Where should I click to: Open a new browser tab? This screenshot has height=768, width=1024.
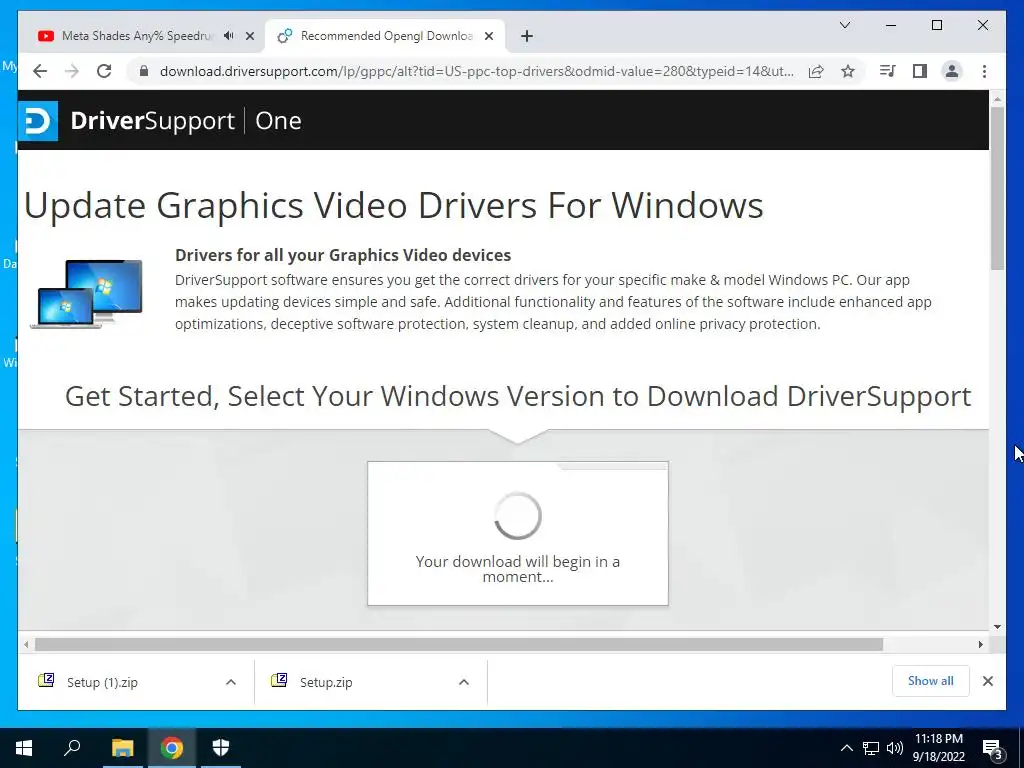tap(527, 36)
